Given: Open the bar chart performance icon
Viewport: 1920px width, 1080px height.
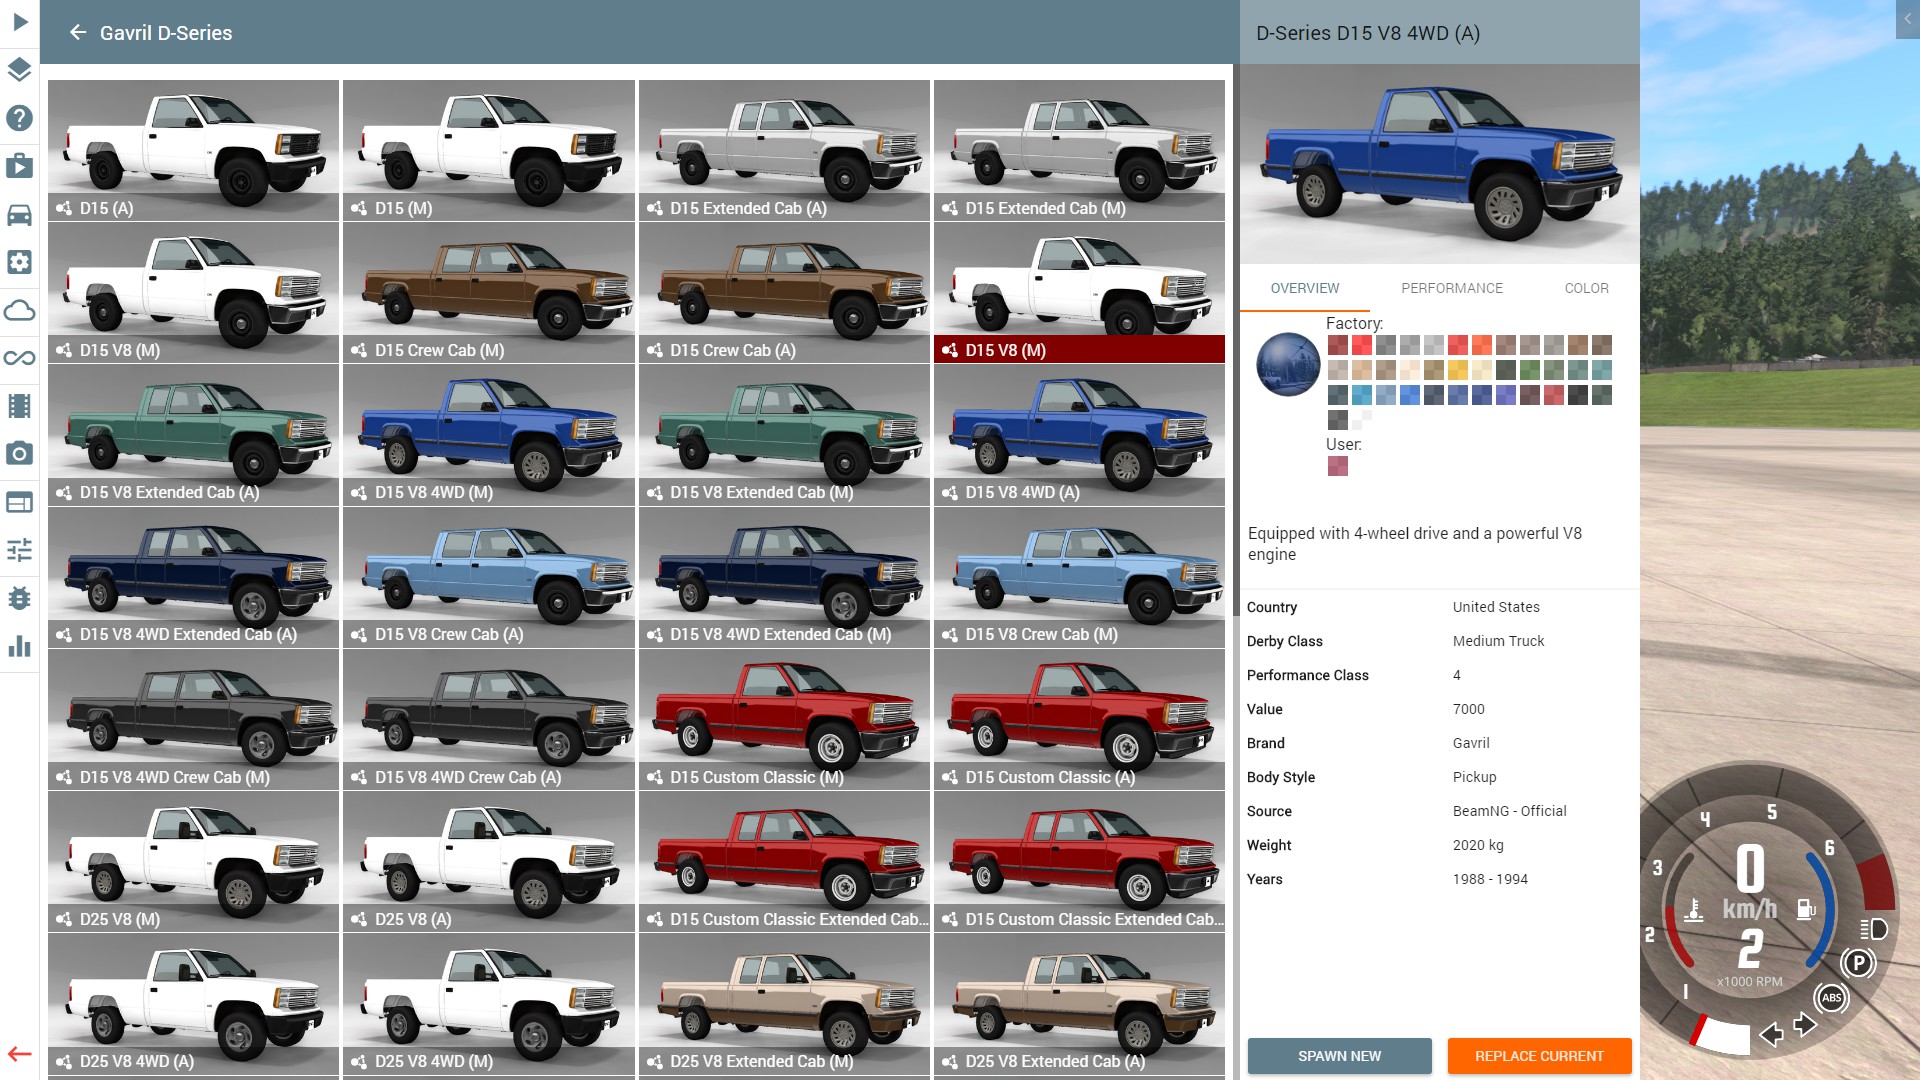Looking at the screenshot, I should 20,646.
